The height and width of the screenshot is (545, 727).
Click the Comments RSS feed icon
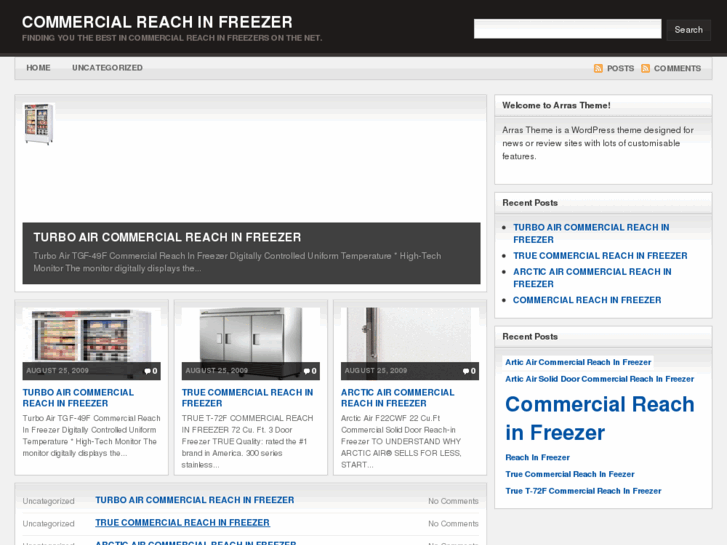(x=645, y=69)
